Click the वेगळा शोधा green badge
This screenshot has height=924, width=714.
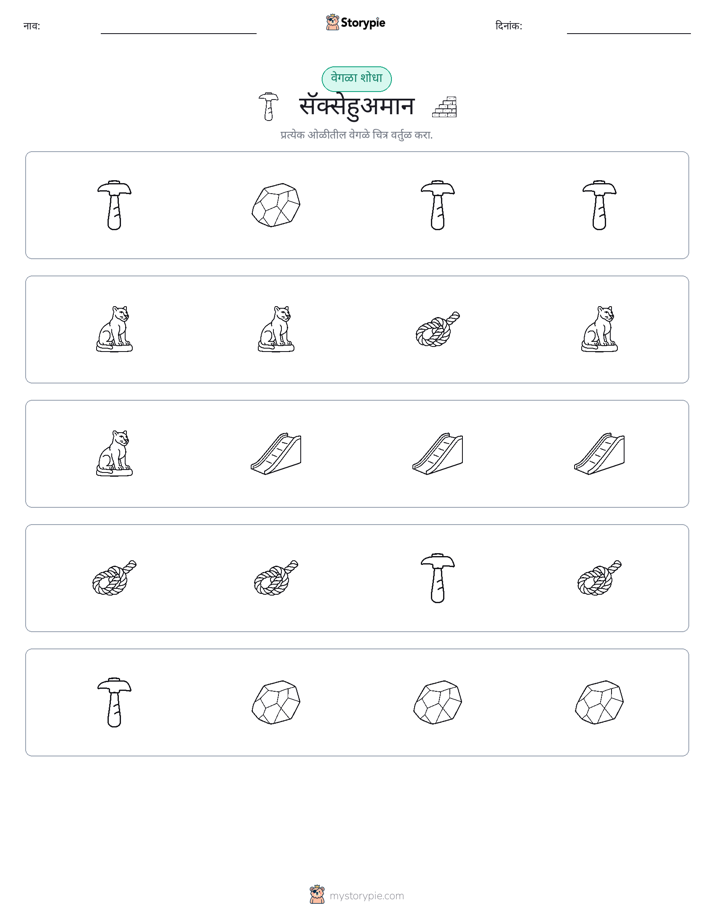(x=356, y=78)
